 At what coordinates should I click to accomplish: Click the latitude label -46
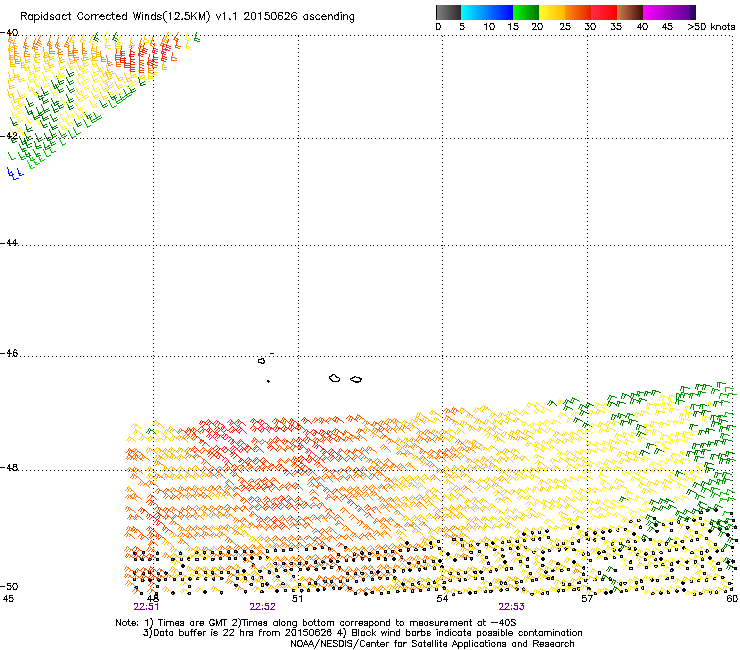[9, 354]
